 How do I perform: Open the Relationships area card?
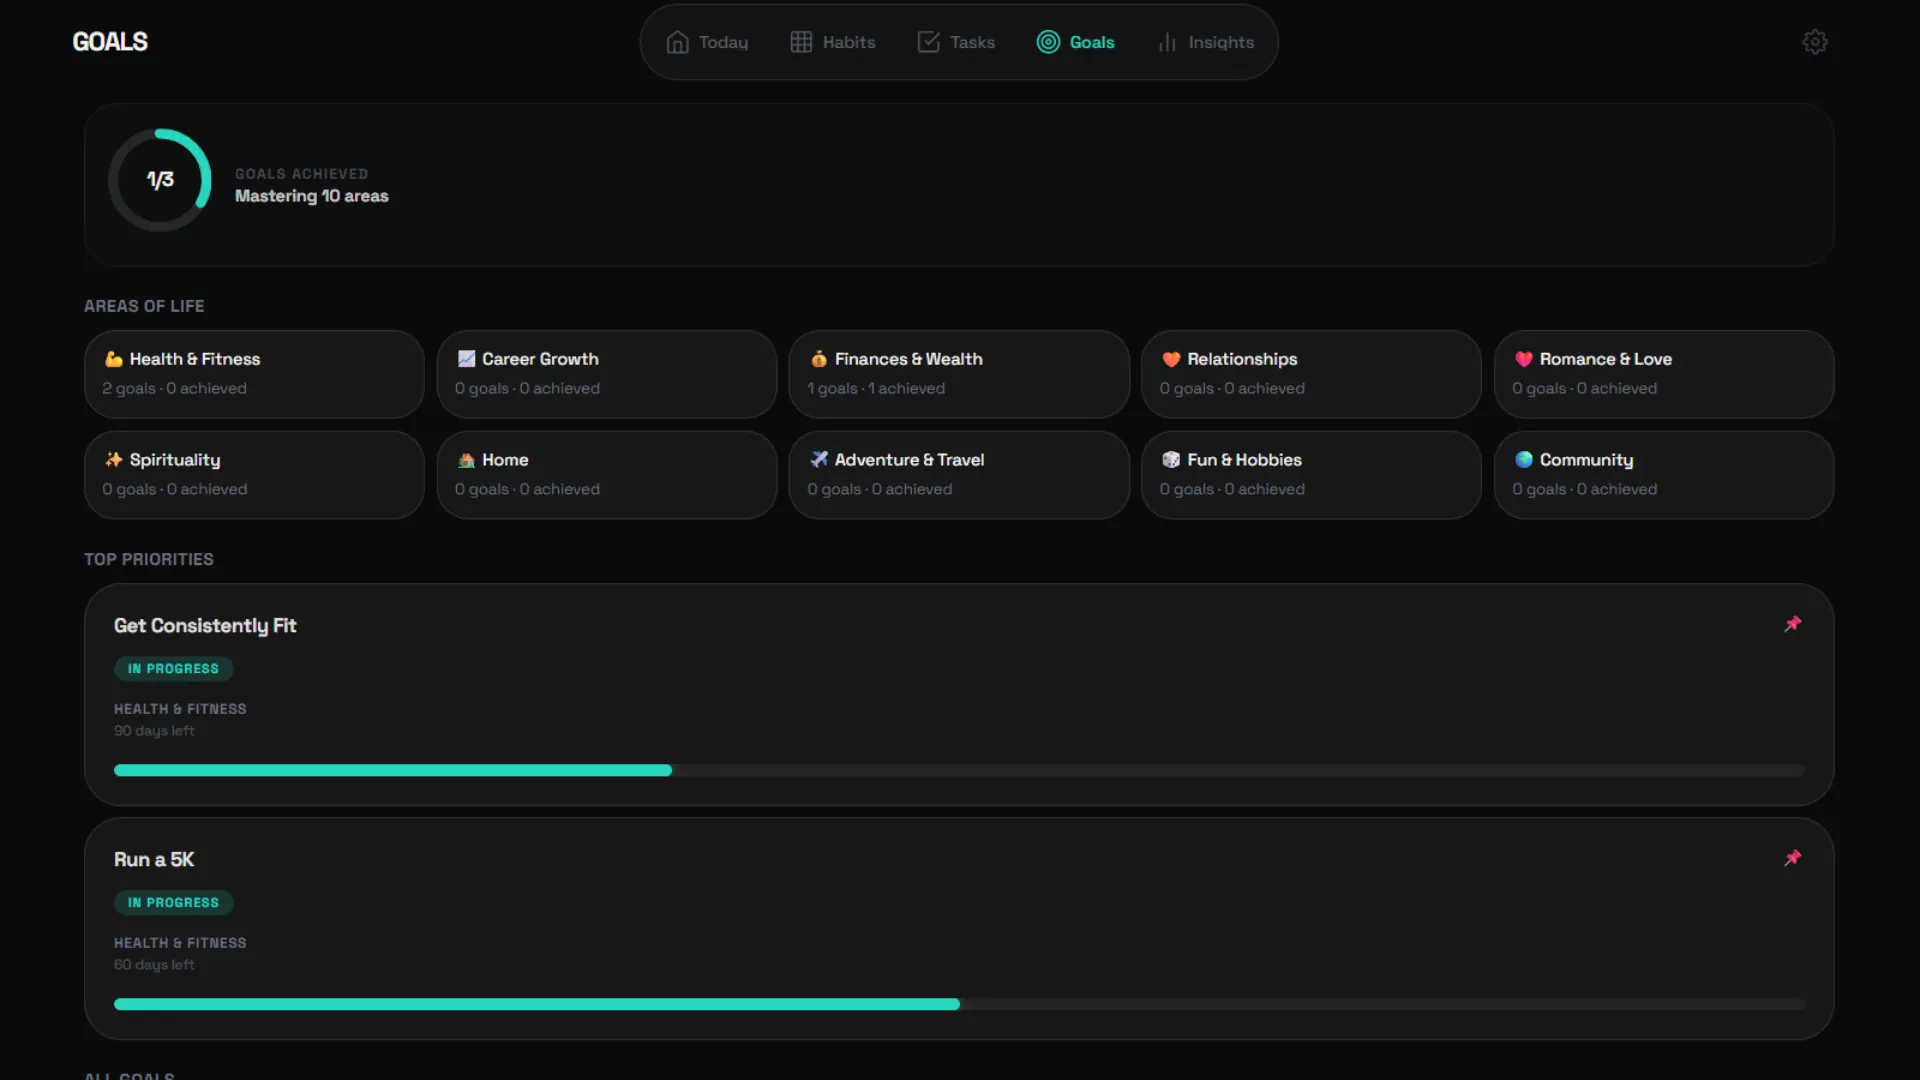[x=1311, y=374]
